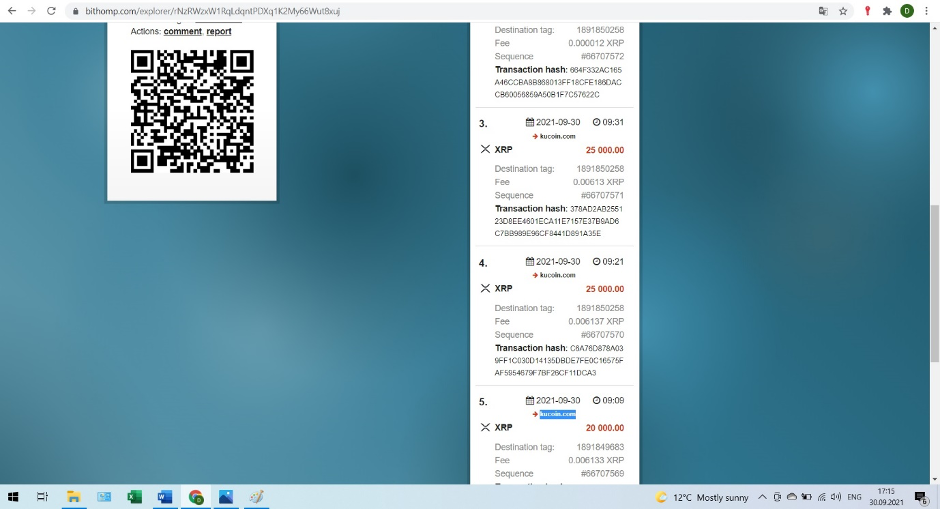Click the XRP logo in transaction 5
Viewport: 941px width, 510px height.
(x=486, y=428)
